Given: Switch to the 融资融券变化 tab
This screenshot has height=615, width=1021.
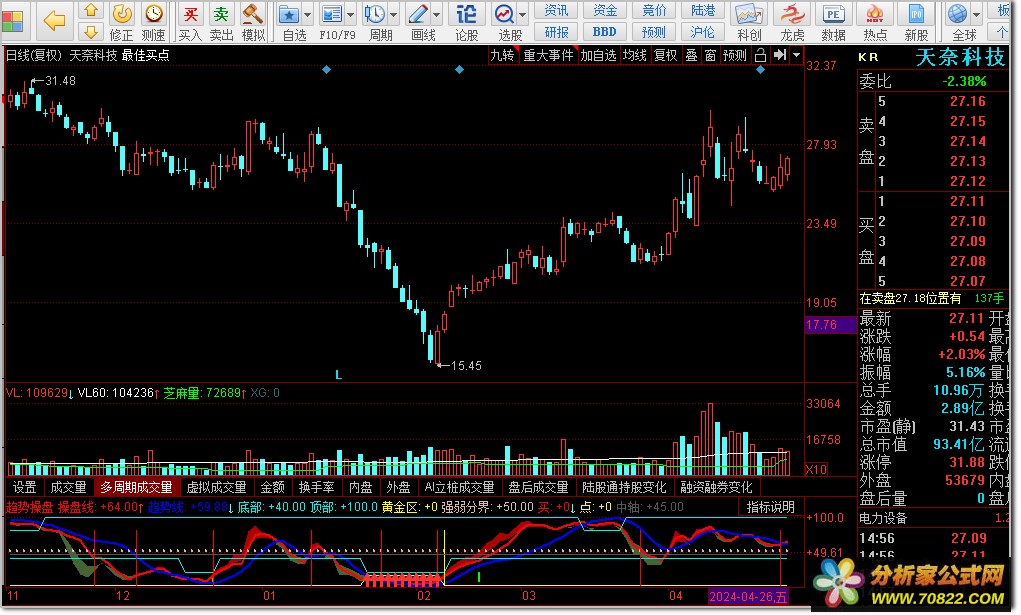Looking at the screenshot, I should [716, 487].
